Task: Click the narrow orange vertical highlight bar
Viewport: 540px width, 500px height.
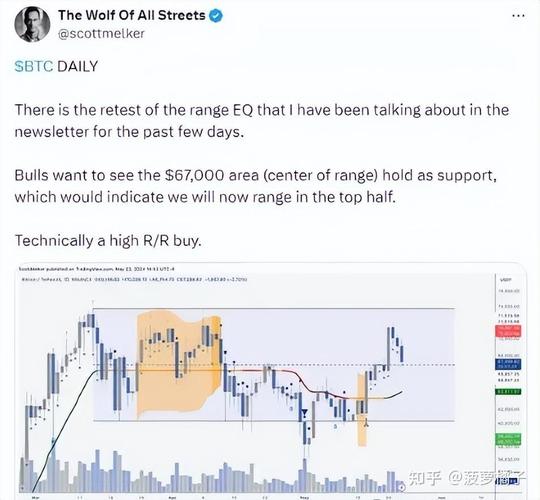Action: pyautogui.click(x=362, y=410)
